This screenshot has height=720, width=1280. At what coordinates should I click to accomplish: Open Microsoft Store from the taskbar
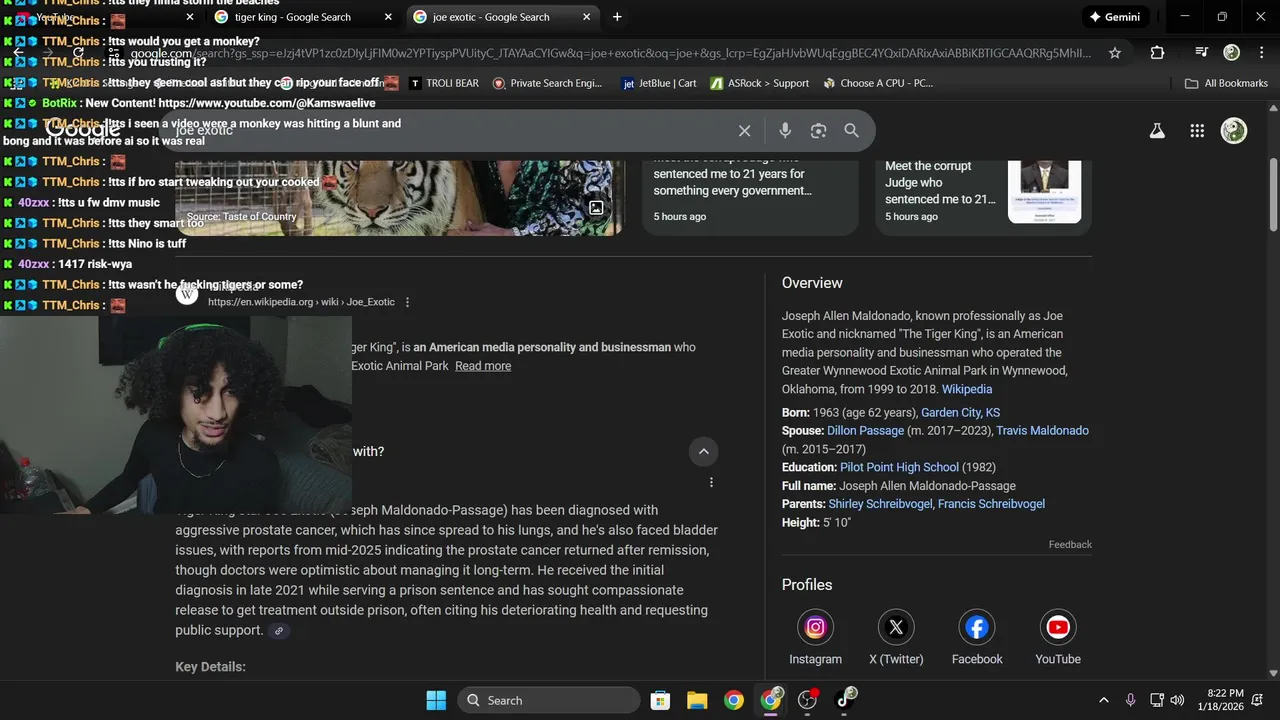[x=659, y=700]
